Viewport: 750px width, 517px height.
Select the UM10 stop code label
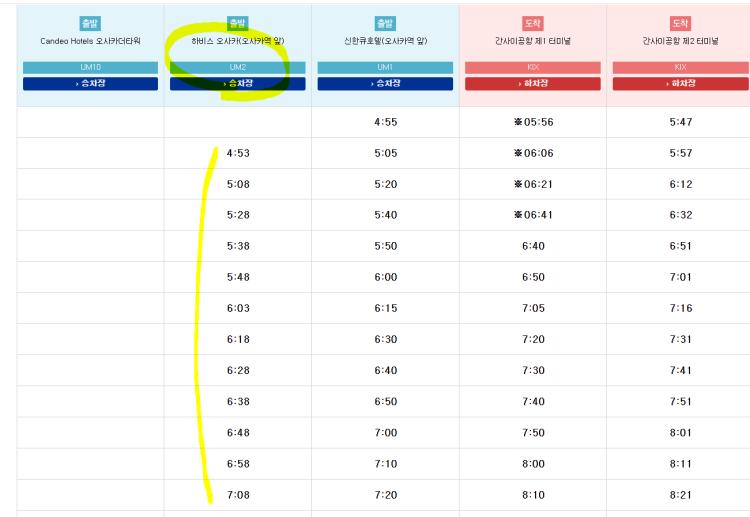(90, 67)
